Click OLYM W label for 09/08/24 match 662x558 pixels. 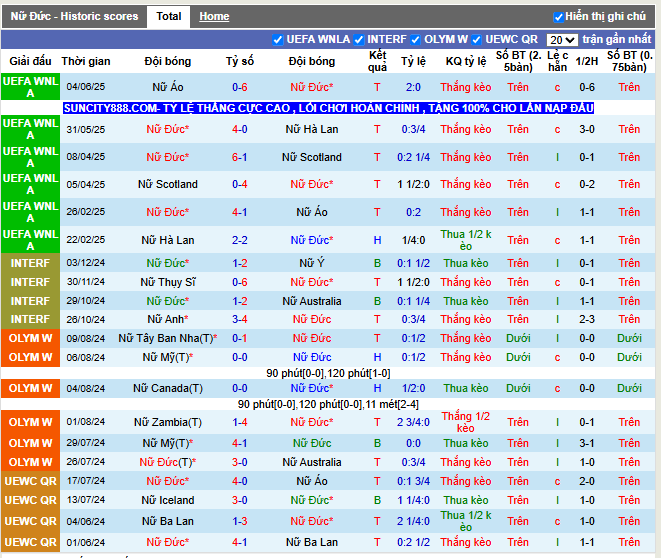click(x=30, y=339)
